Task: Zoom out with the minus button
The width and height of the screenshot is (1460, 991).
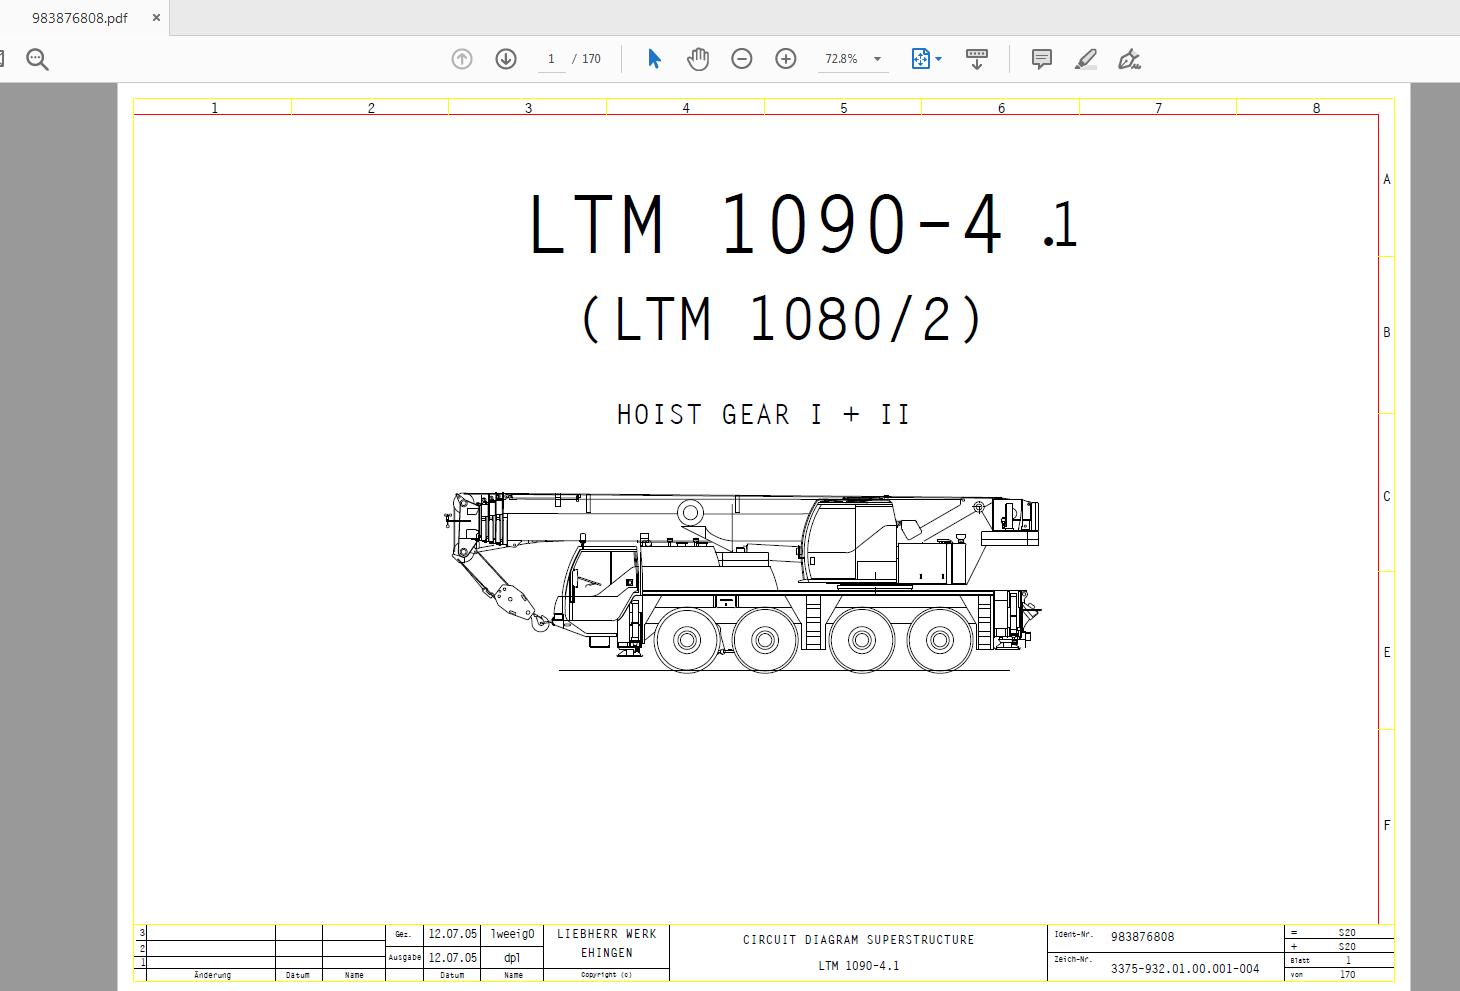Action: click(x=742, y=59)
